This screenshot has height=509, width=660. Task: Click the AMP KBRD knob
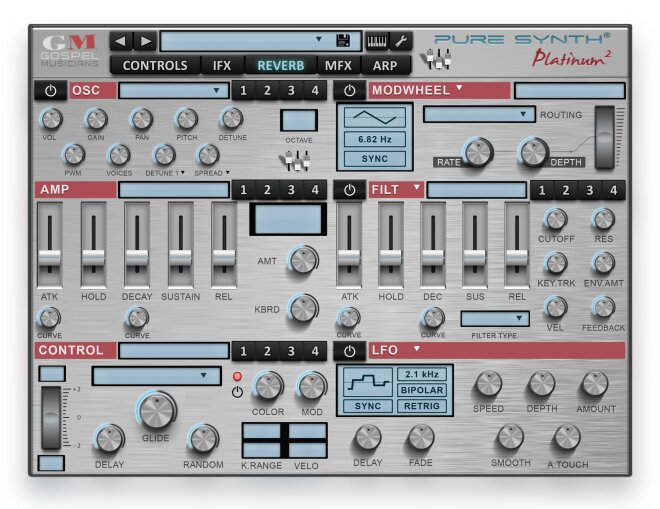(303, 308)
